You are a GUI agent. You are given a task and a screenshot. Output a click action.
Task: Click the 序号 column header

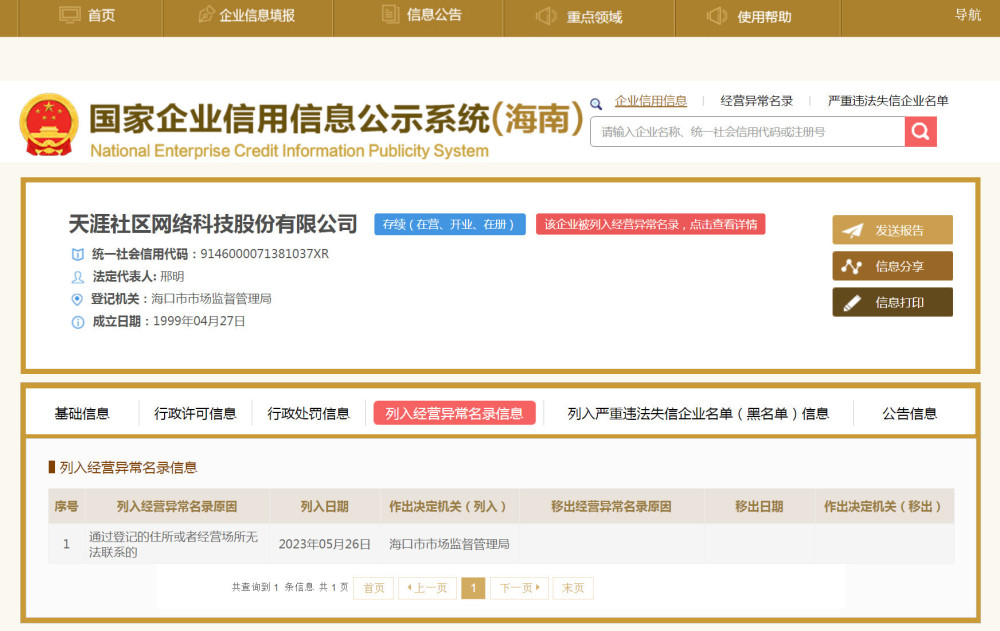click(66, 507)
